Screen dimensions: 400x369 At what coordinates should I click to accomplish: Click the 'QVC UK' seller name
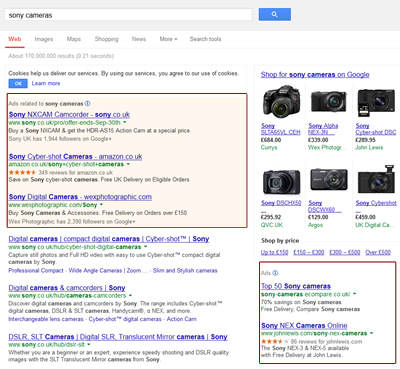click(272, 225)
